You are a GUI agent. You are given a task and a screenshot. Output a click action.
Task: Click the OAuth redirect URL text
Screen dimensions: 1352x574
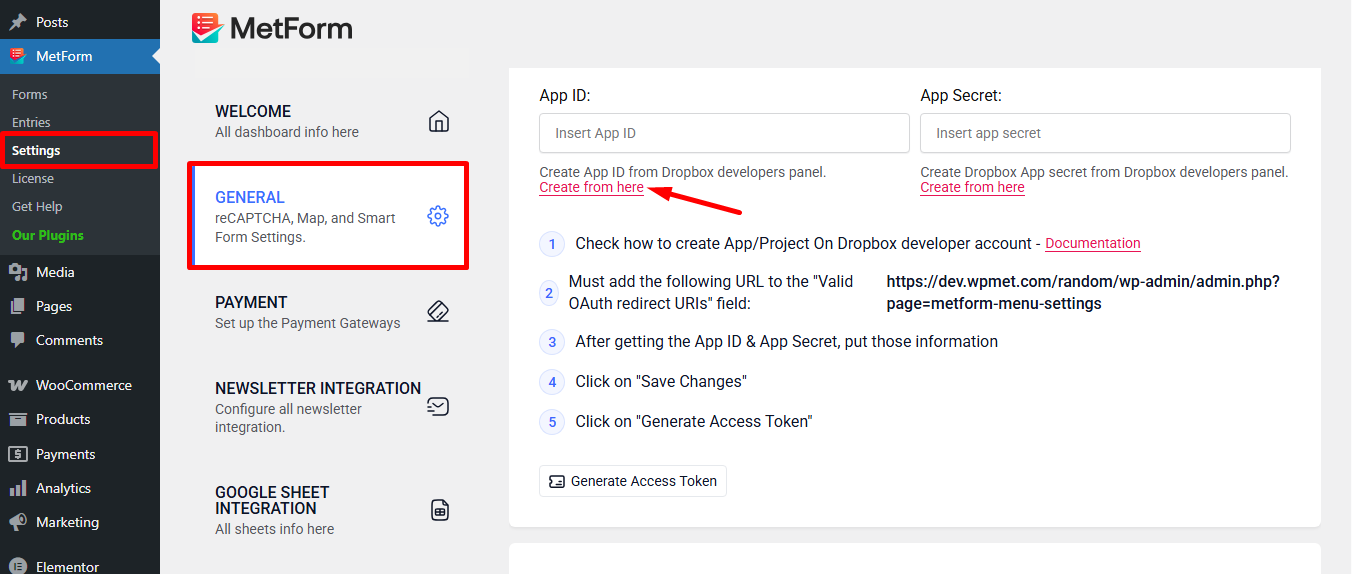coord(1083,292)
